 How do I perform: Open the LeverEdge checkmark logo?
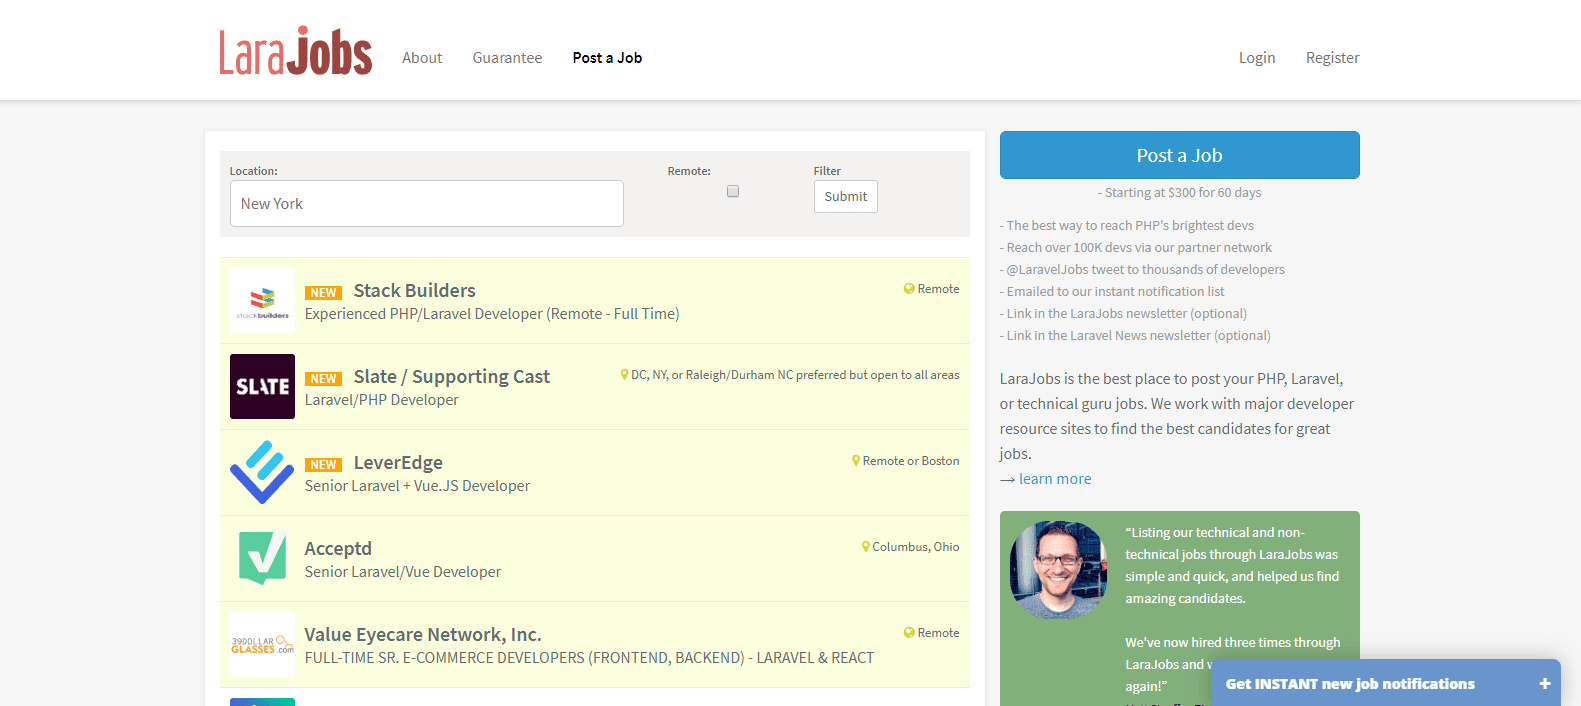[262, 472]
